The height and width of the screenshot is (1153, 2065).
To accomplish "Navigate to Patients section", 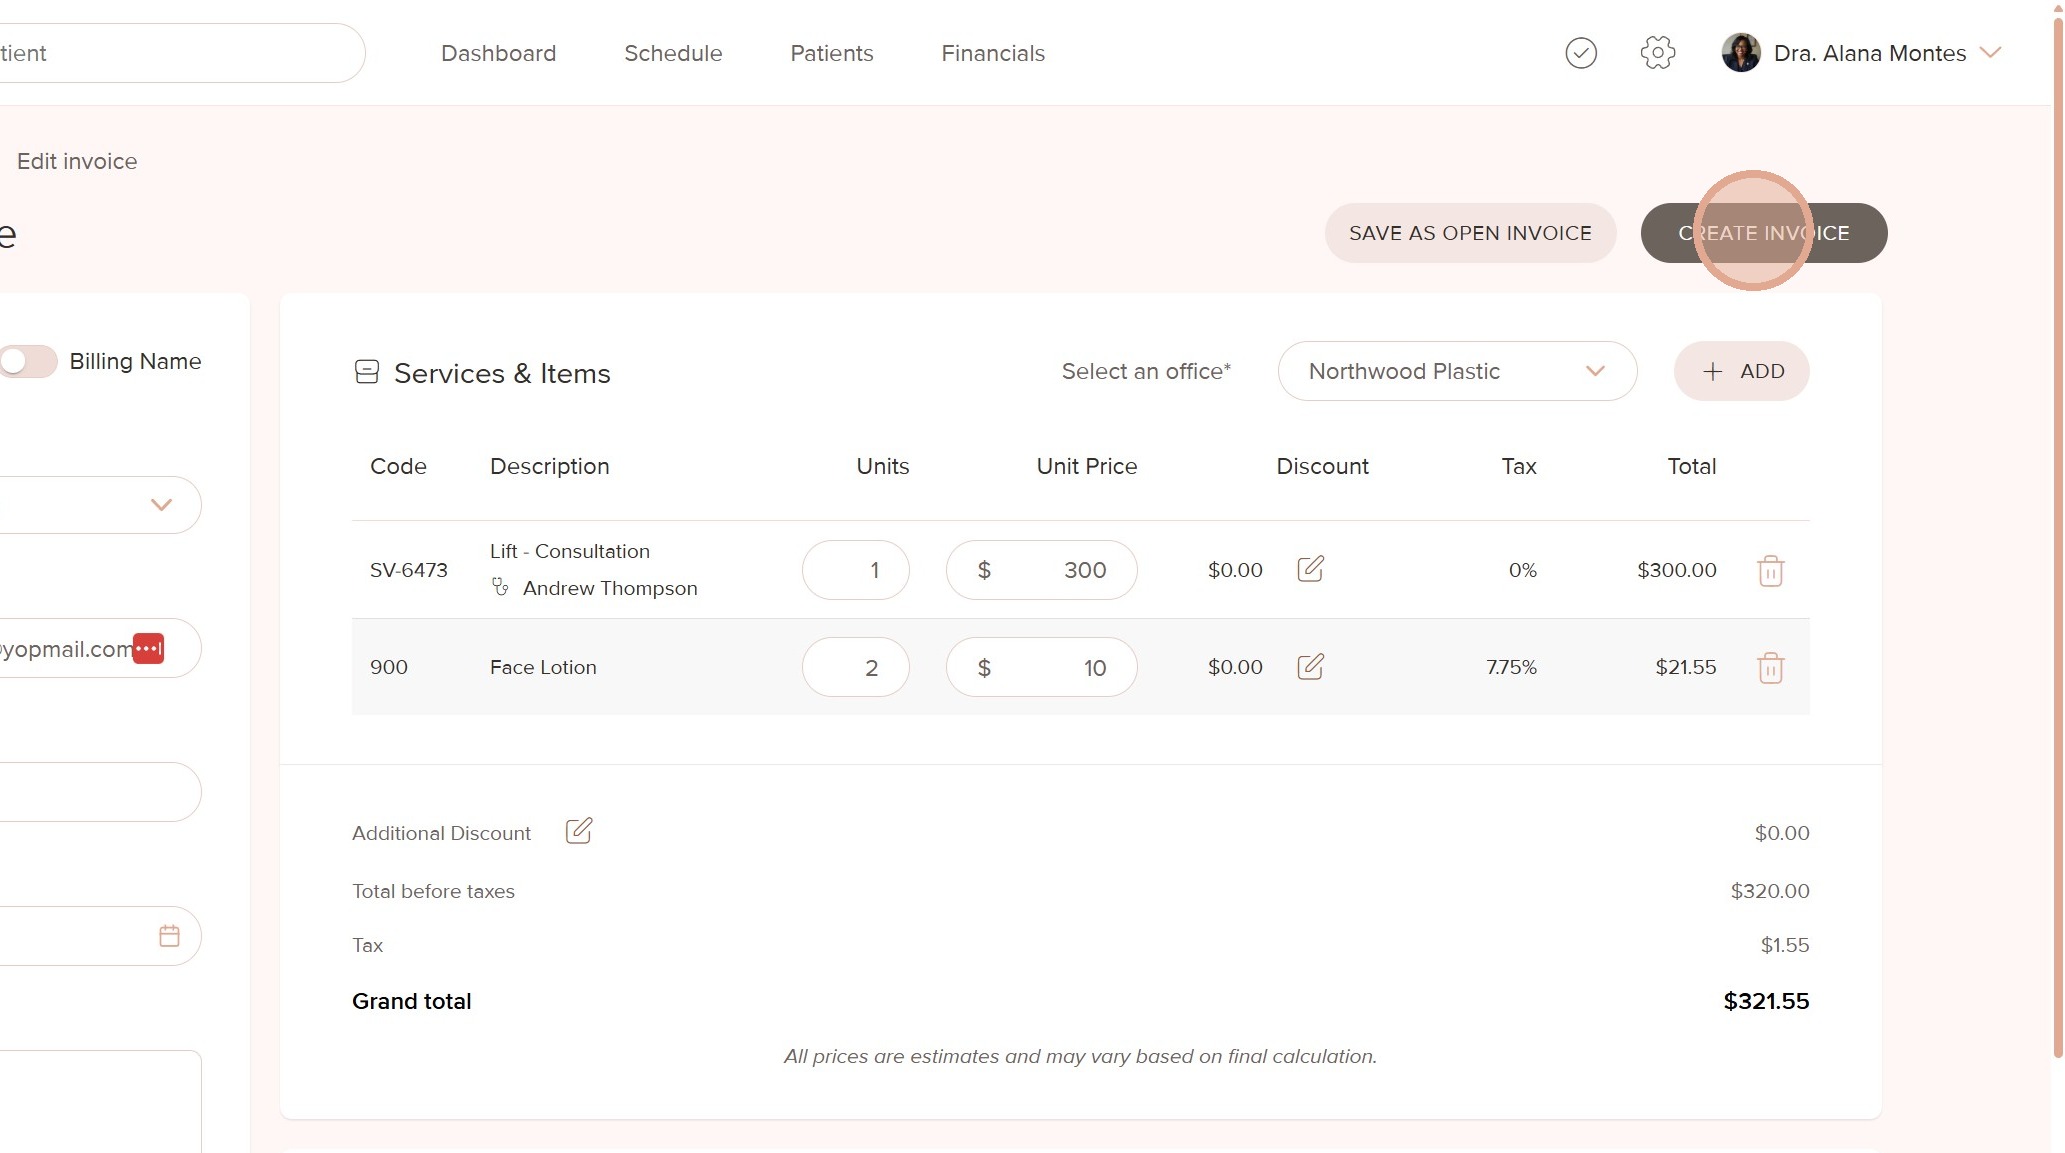I will click(831, 53).
